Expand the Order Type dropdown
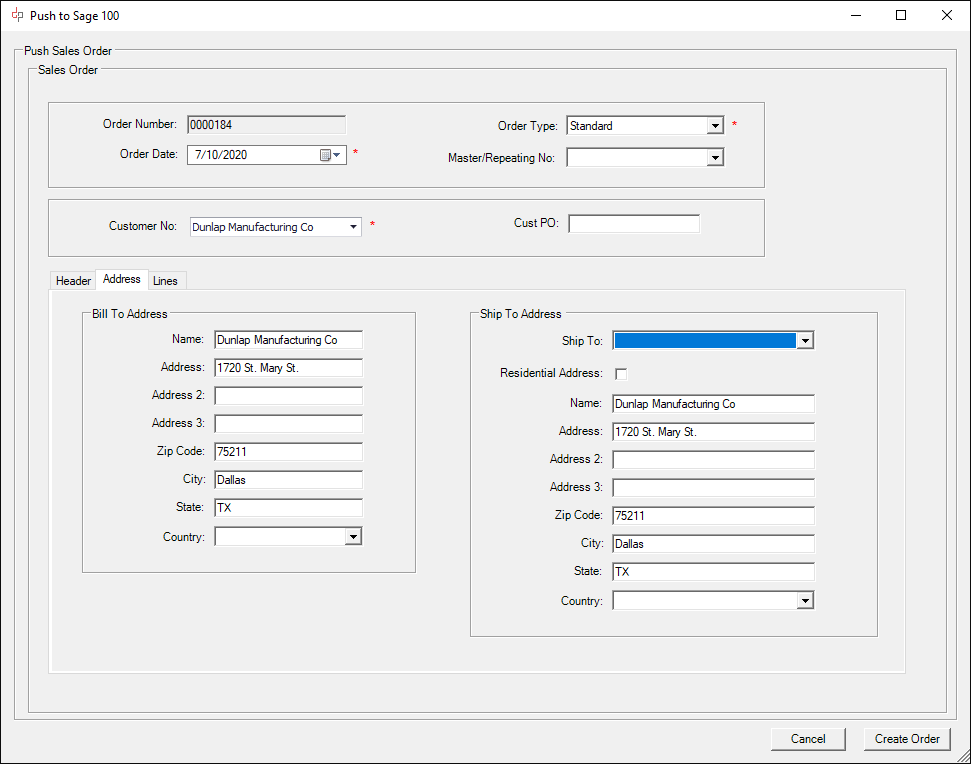 pyautogui.click(x=715, y=126)
